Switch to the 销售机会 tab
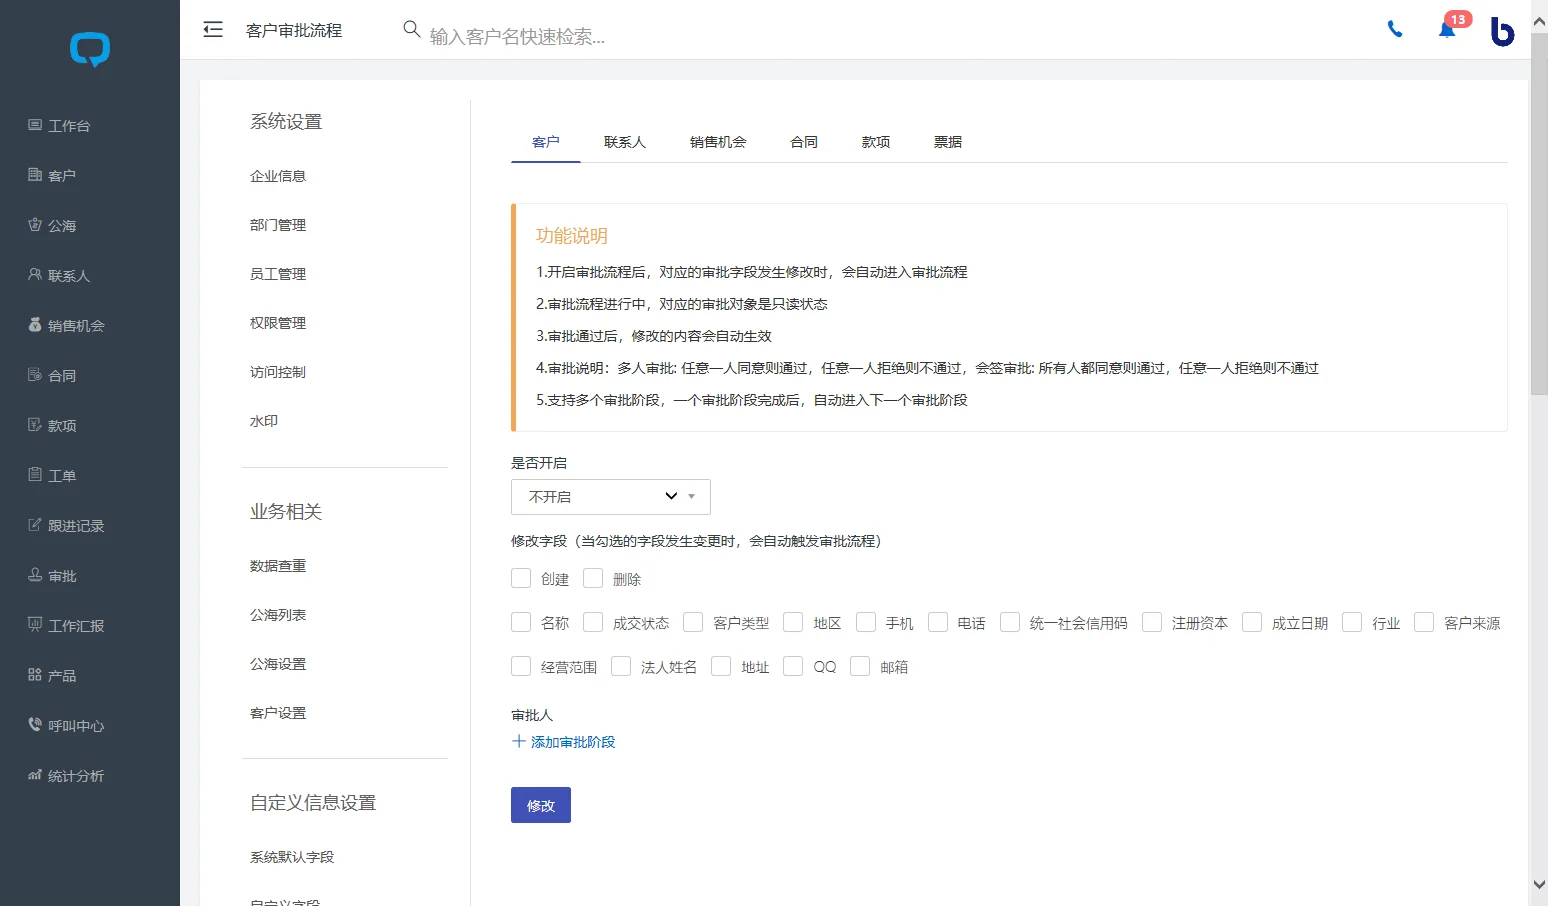The height and width of the screenshot is (906, 1548). point(718,142)
